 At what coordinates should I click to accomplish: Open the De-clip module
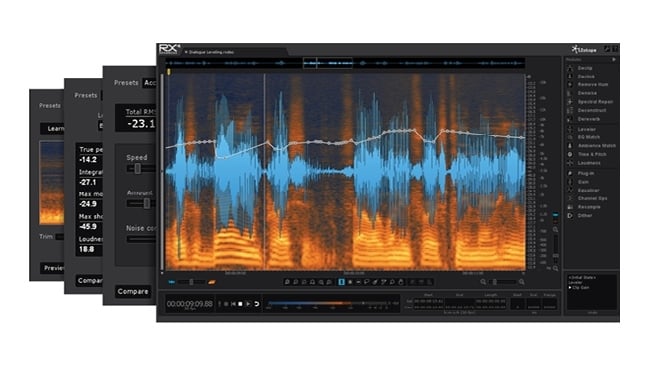(x=585, y=68)
